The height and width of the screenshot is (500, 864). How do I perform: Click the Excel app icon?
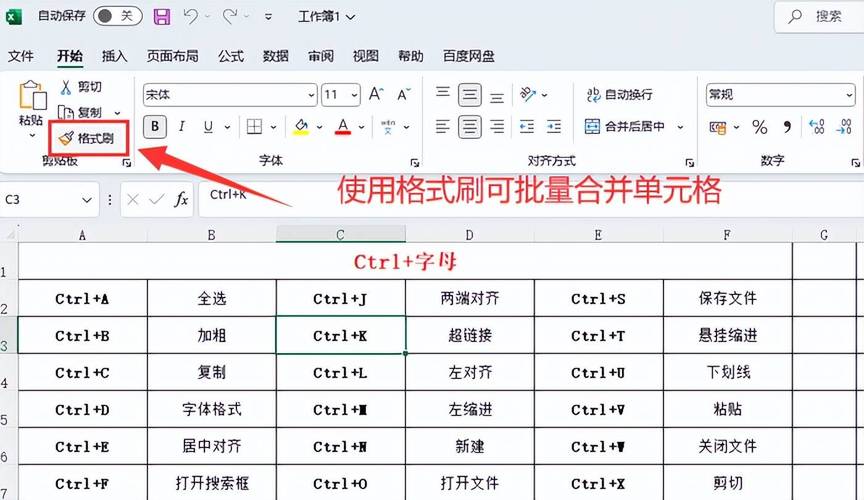13,17
